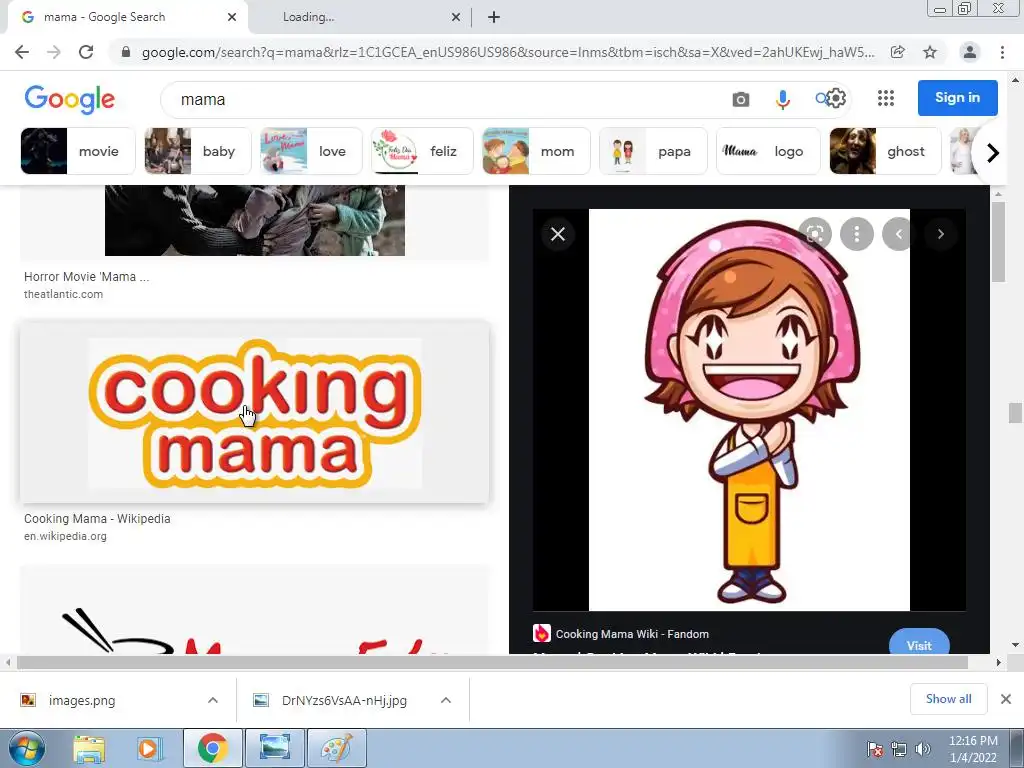Click the Sign in button
1024x768 pixels.
957,98
